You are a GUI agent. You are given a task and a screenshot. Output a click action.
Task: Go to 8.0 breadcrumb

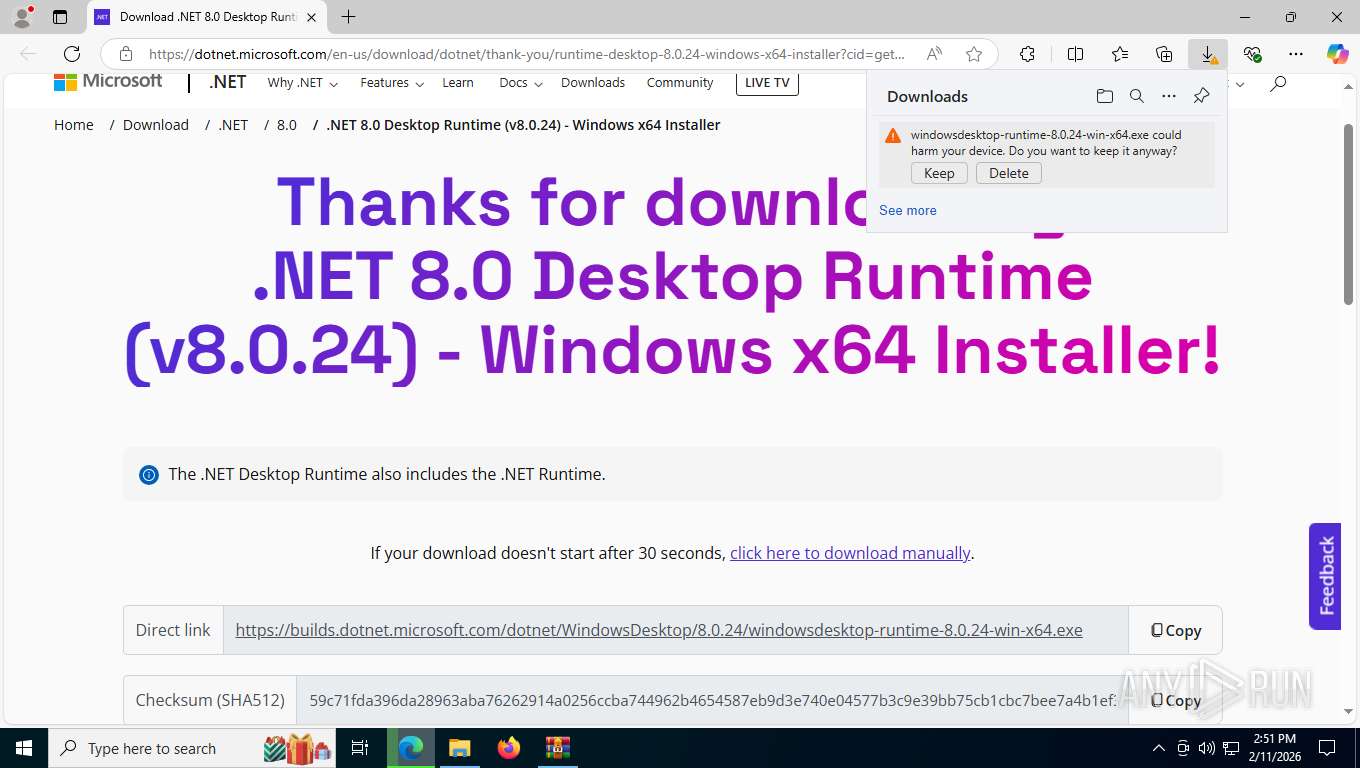click(287, 125)
